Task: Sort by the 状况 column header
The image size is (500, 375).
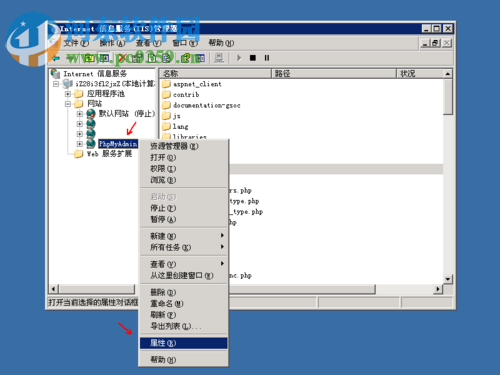Action: click(x=420, y=74)
